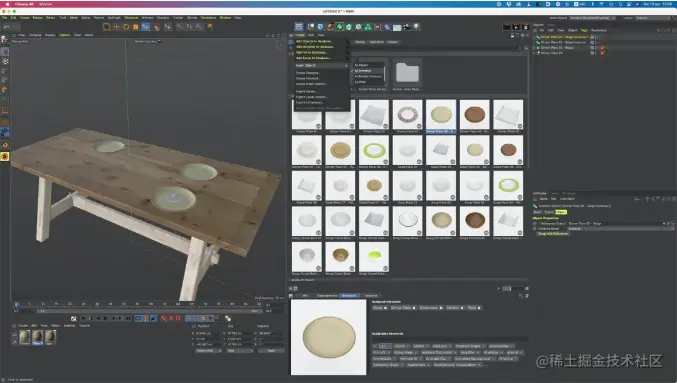
Task: Click the bottom orange icon in left palette
Action: coord(5,156)
